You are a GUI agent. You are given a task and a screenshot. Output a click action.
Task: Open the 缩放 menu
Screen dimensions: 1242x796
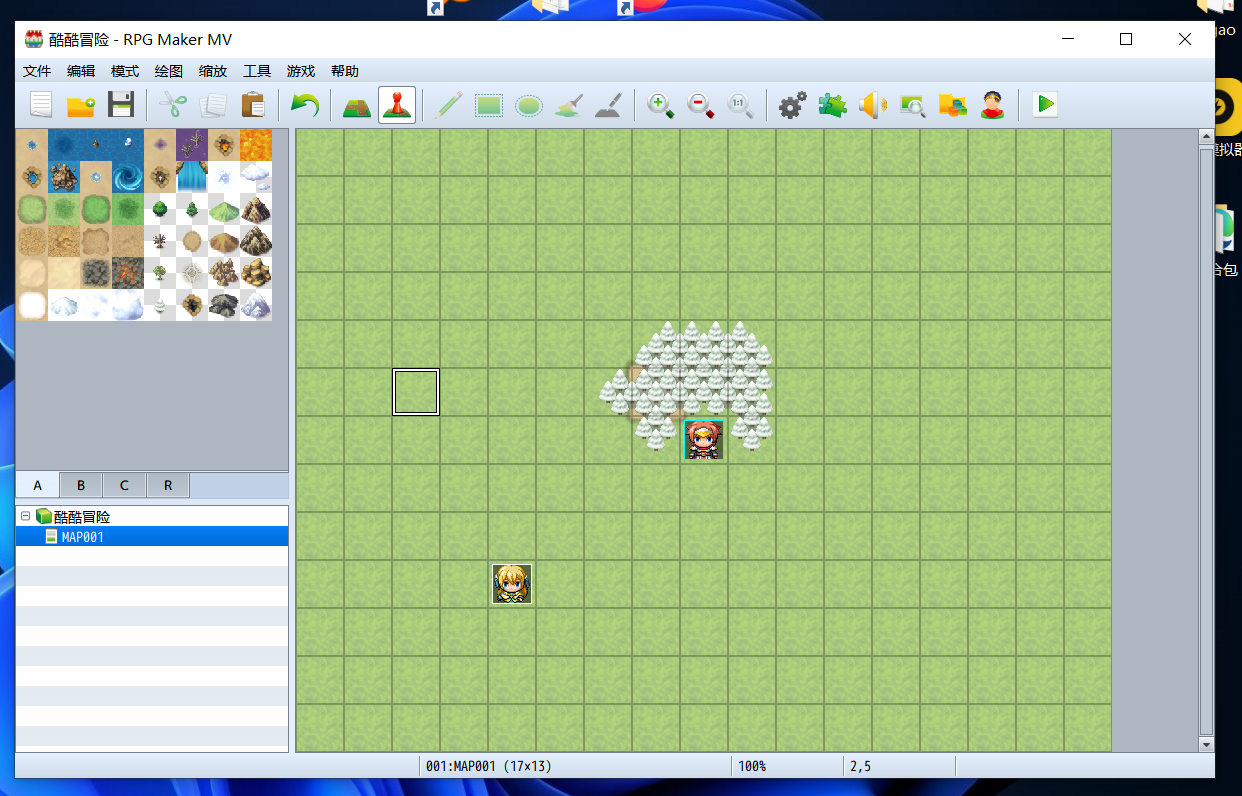coord(213,71)
